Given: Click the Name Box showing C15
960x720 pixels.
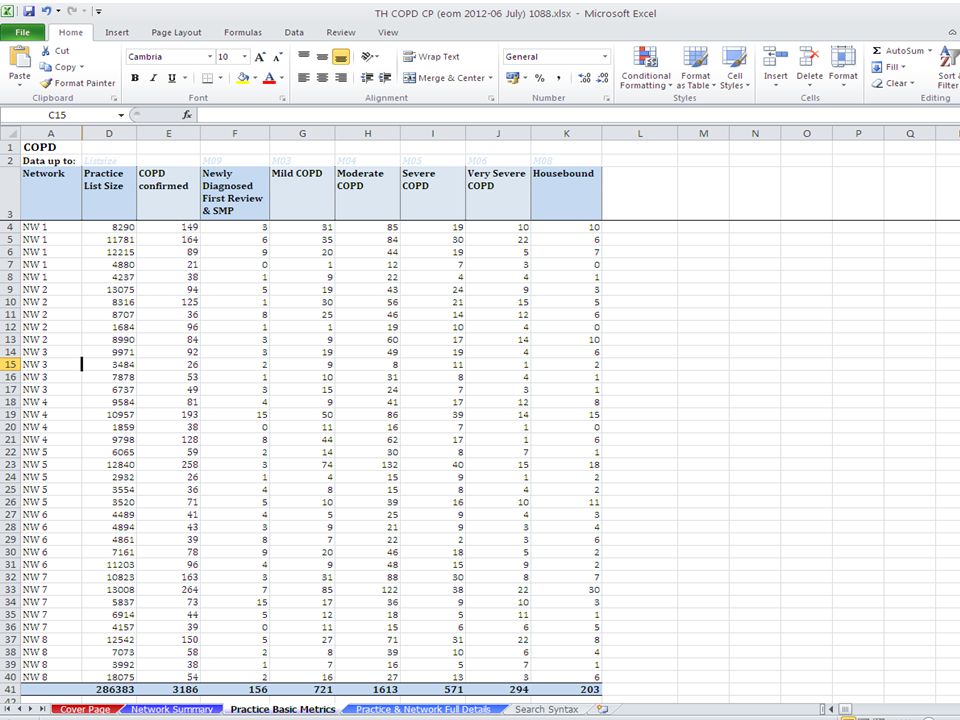Looking at the screenshot, I should [x=58, y=115].
